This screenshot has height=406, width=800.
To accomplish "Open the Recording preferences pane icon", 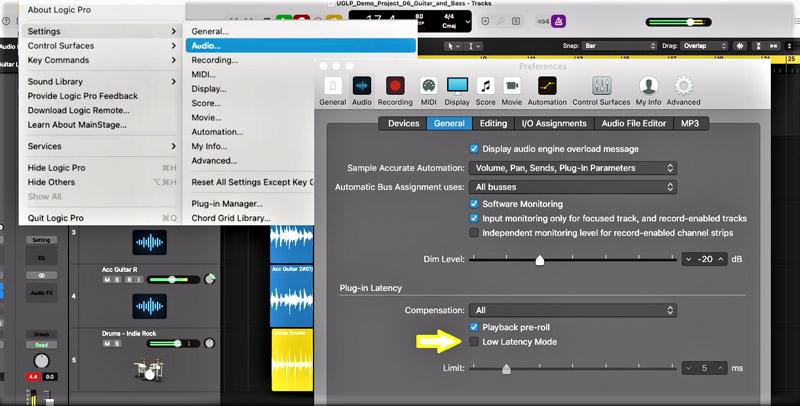I will [395, 86].
